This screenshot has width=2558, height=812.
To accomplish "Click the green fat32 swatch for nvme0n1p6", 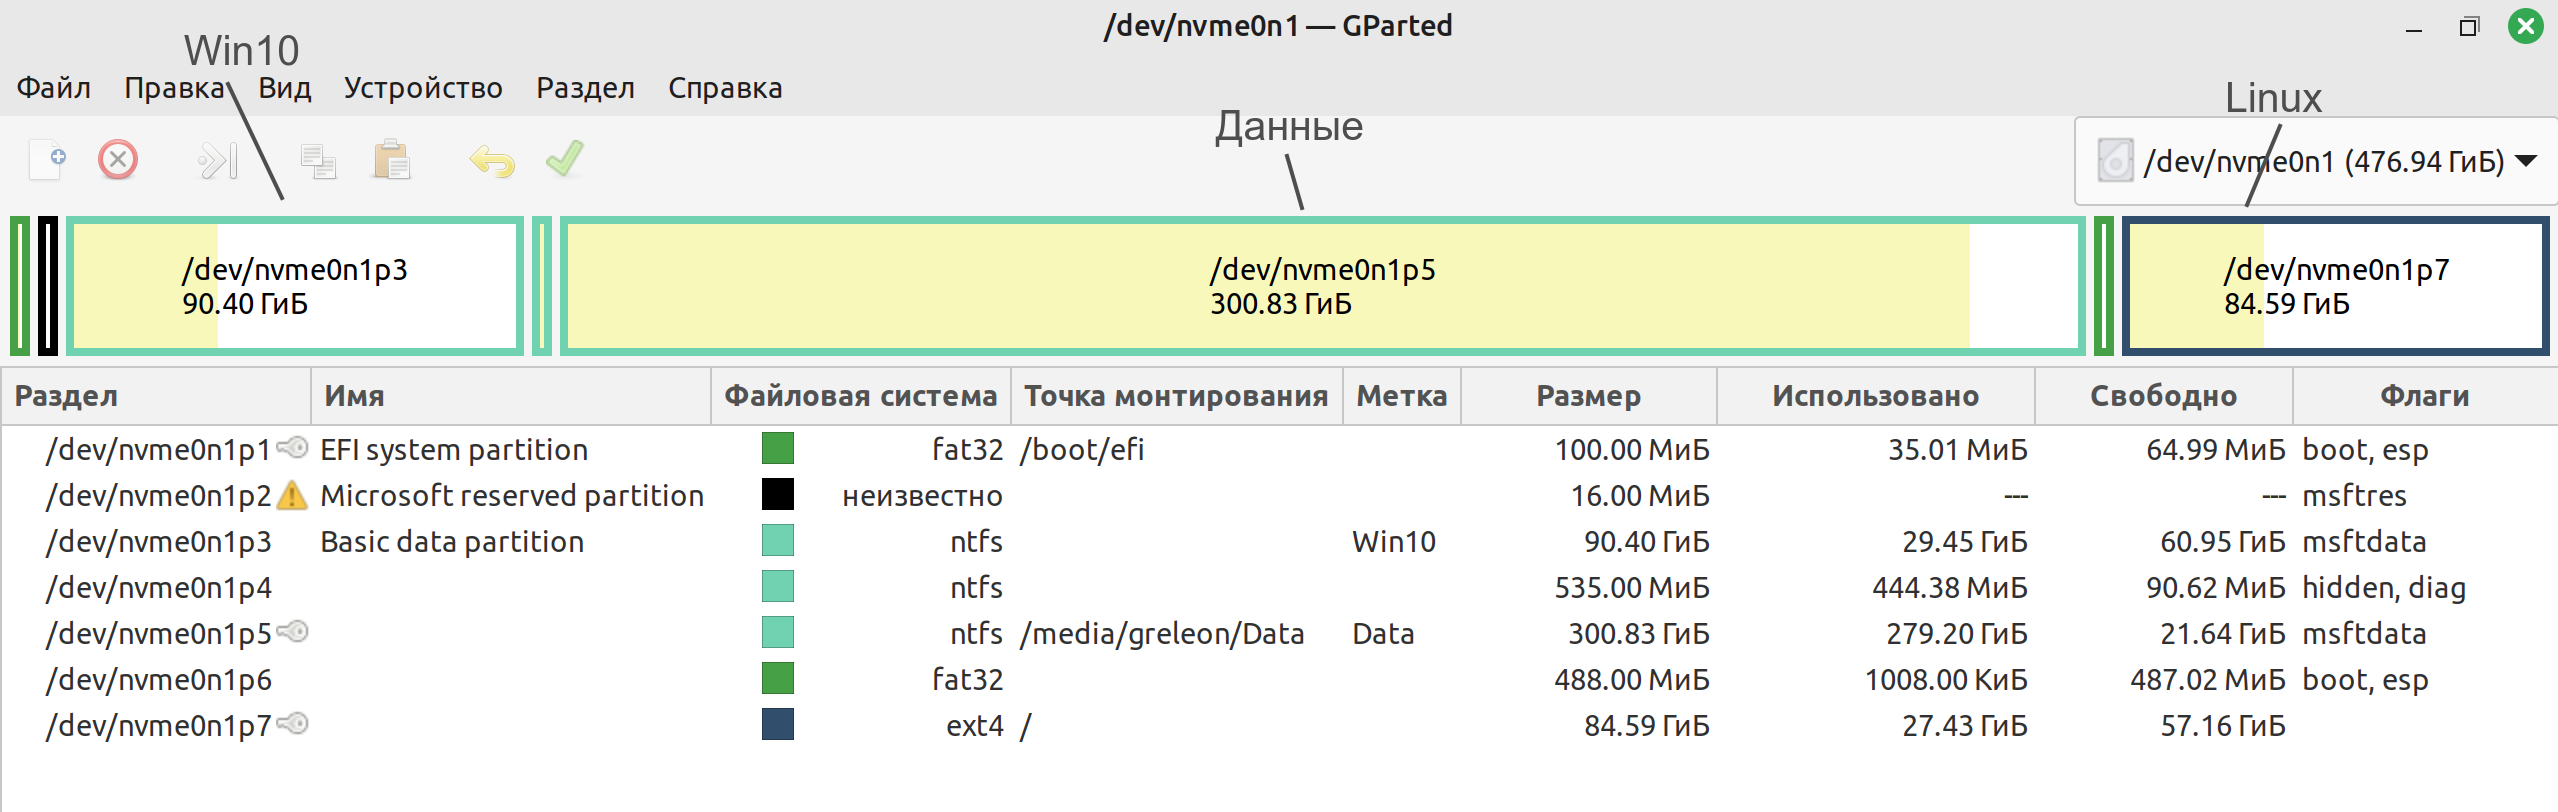I will click(x=777, y=678).
